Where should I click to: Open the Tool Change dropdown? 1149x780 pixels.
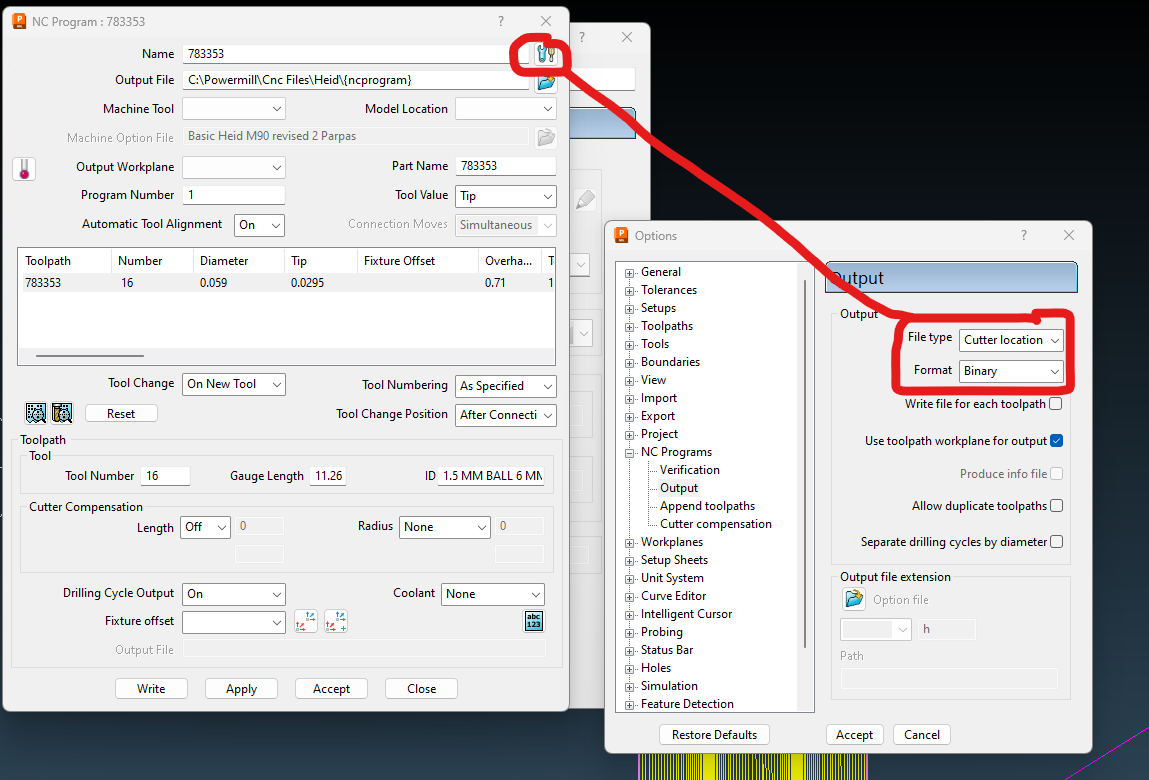click(x=233, y=384)
